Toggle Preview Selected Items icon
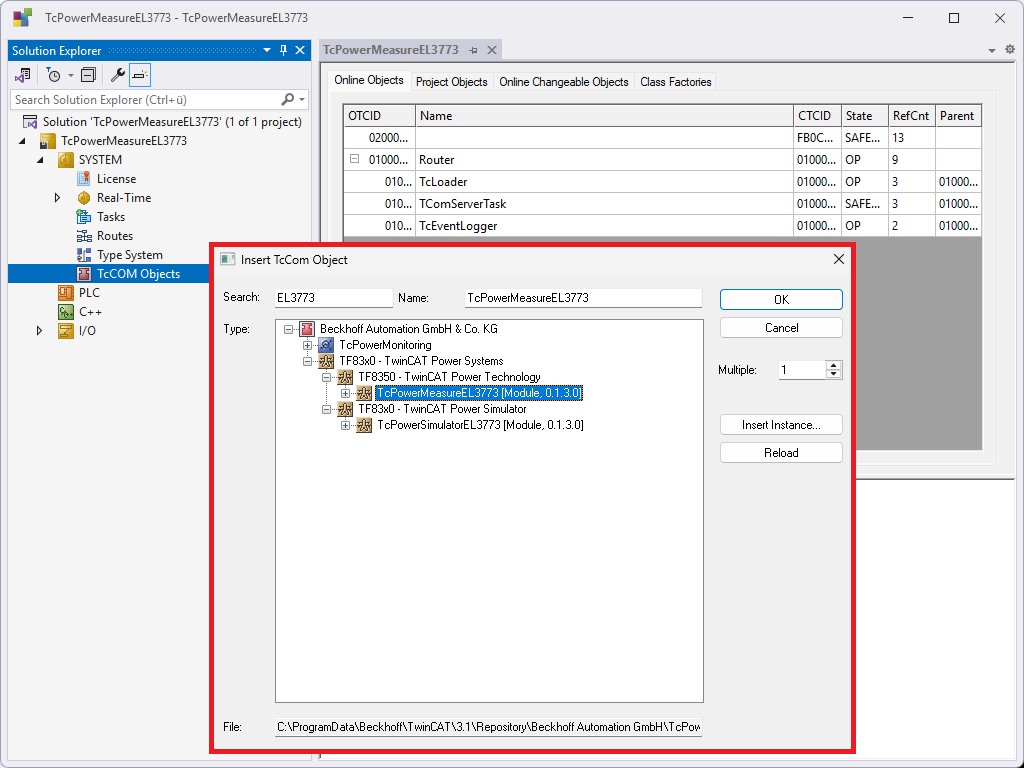The image size is (1024, 768). [x=140, y=76]
